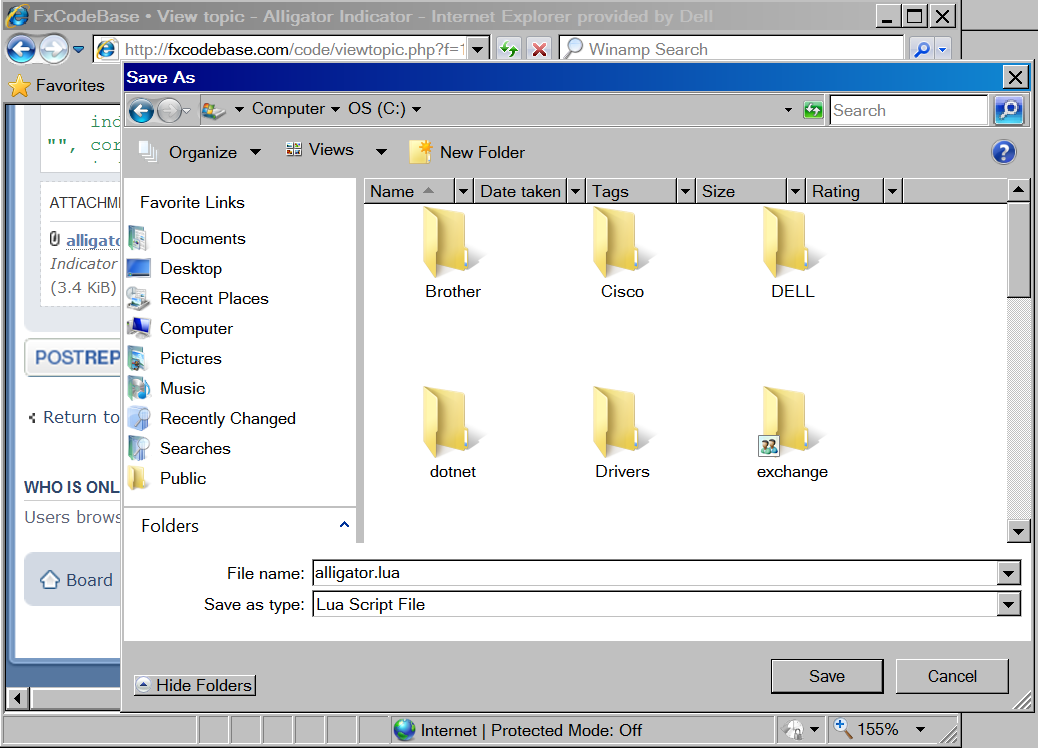This screenshot has width=1038, height=748.
Task: Click the Save As Search input field
Action: [x=908, y=110]
